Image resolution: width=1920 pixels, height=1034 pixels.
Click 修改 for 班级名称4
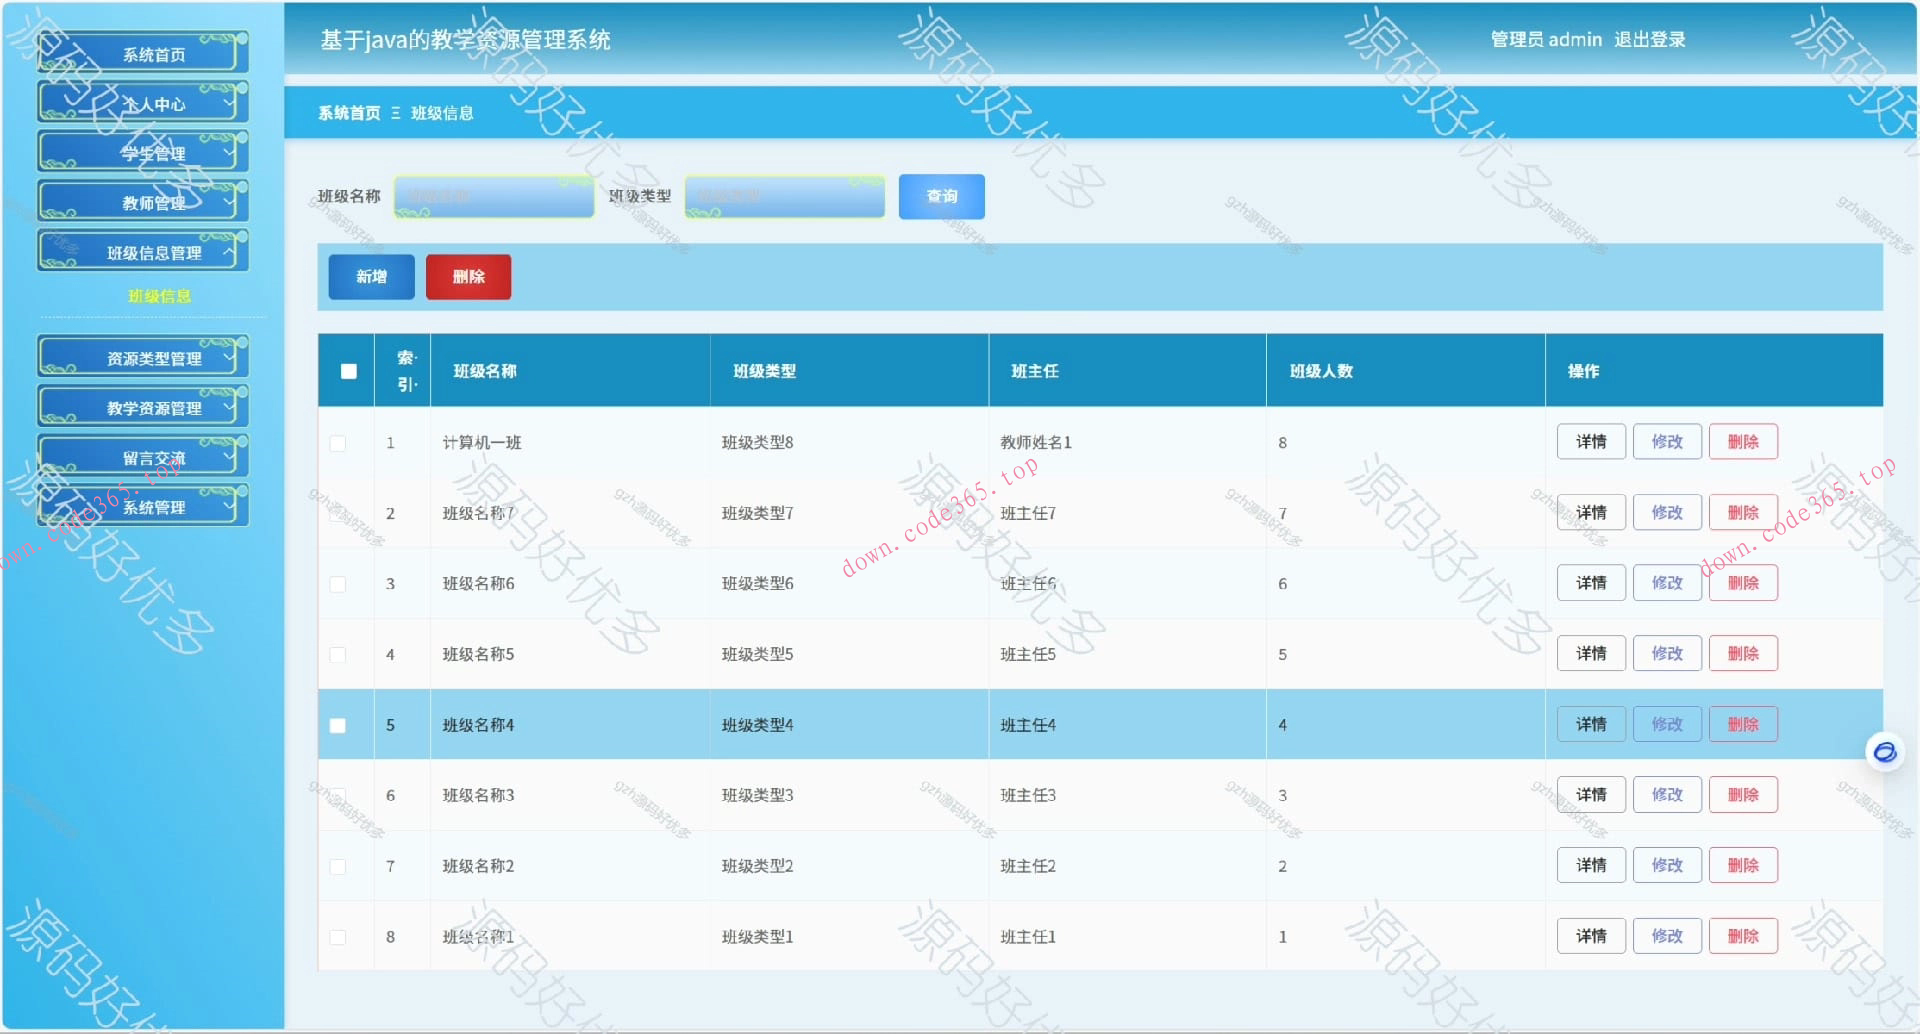click(1667, 724)
